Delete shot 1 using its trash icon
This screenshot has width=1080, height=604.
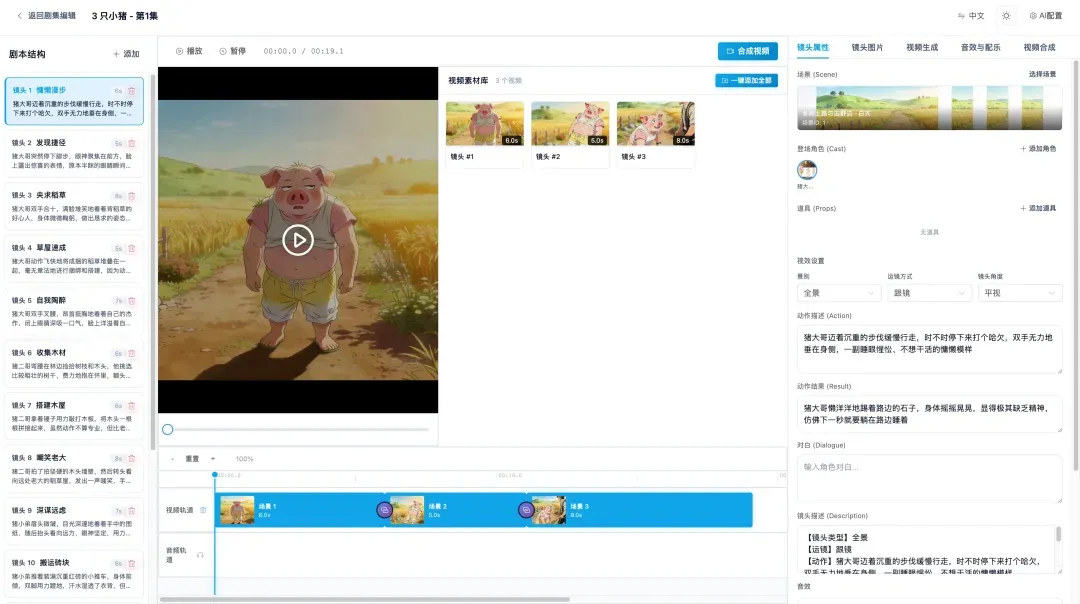(x=131, y=91)
